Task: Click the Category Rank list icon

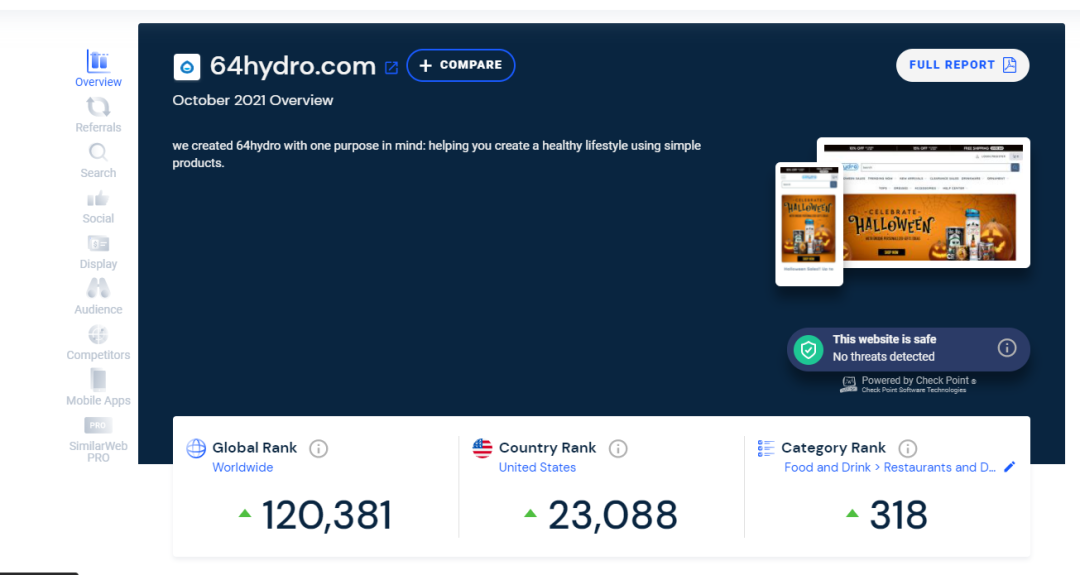Action: click(x=766, y=448)
